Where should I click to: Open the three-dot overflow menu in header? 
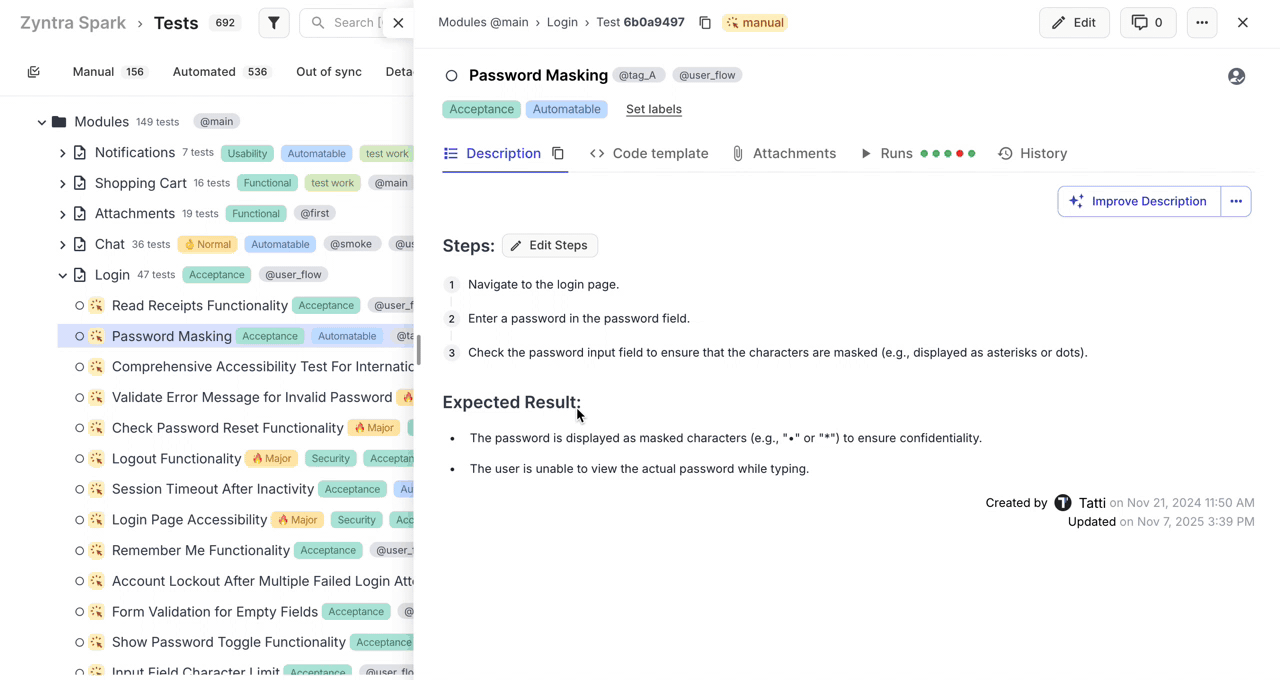tap(1202, 22)
